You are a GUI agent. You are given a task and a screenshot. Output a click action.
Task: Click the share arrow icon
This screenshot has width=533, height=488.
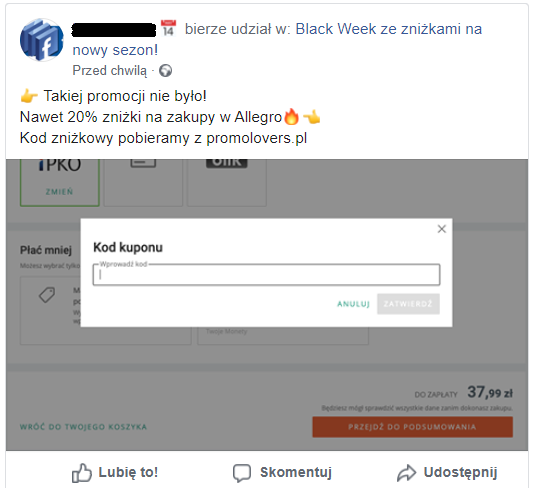406,473
